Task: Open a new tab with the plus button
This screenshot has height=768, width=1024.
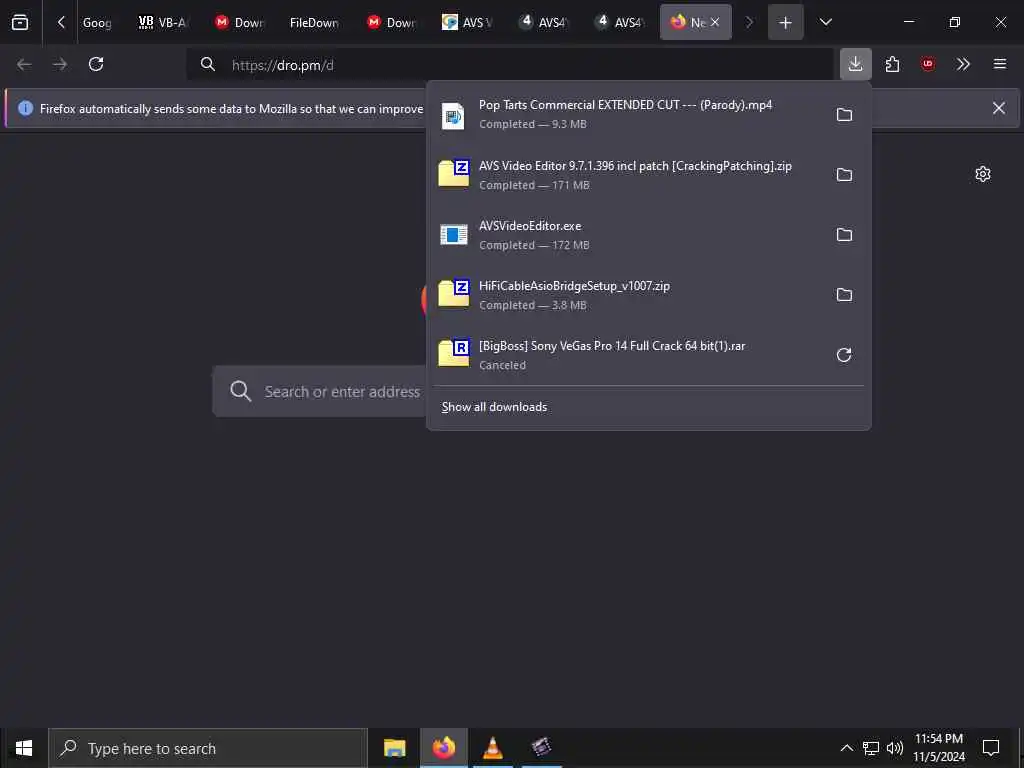Action: click(785, 22)
